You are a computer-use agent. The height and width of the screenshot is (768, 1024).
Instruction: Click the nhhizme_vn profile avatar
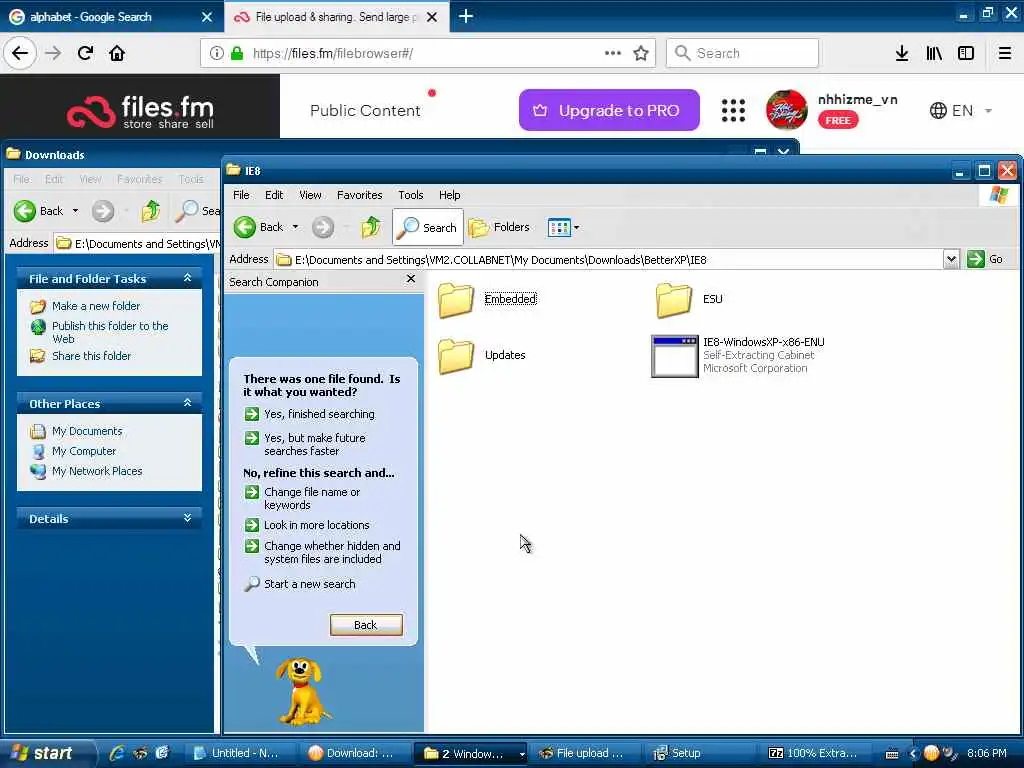click(x=786, y=110)
